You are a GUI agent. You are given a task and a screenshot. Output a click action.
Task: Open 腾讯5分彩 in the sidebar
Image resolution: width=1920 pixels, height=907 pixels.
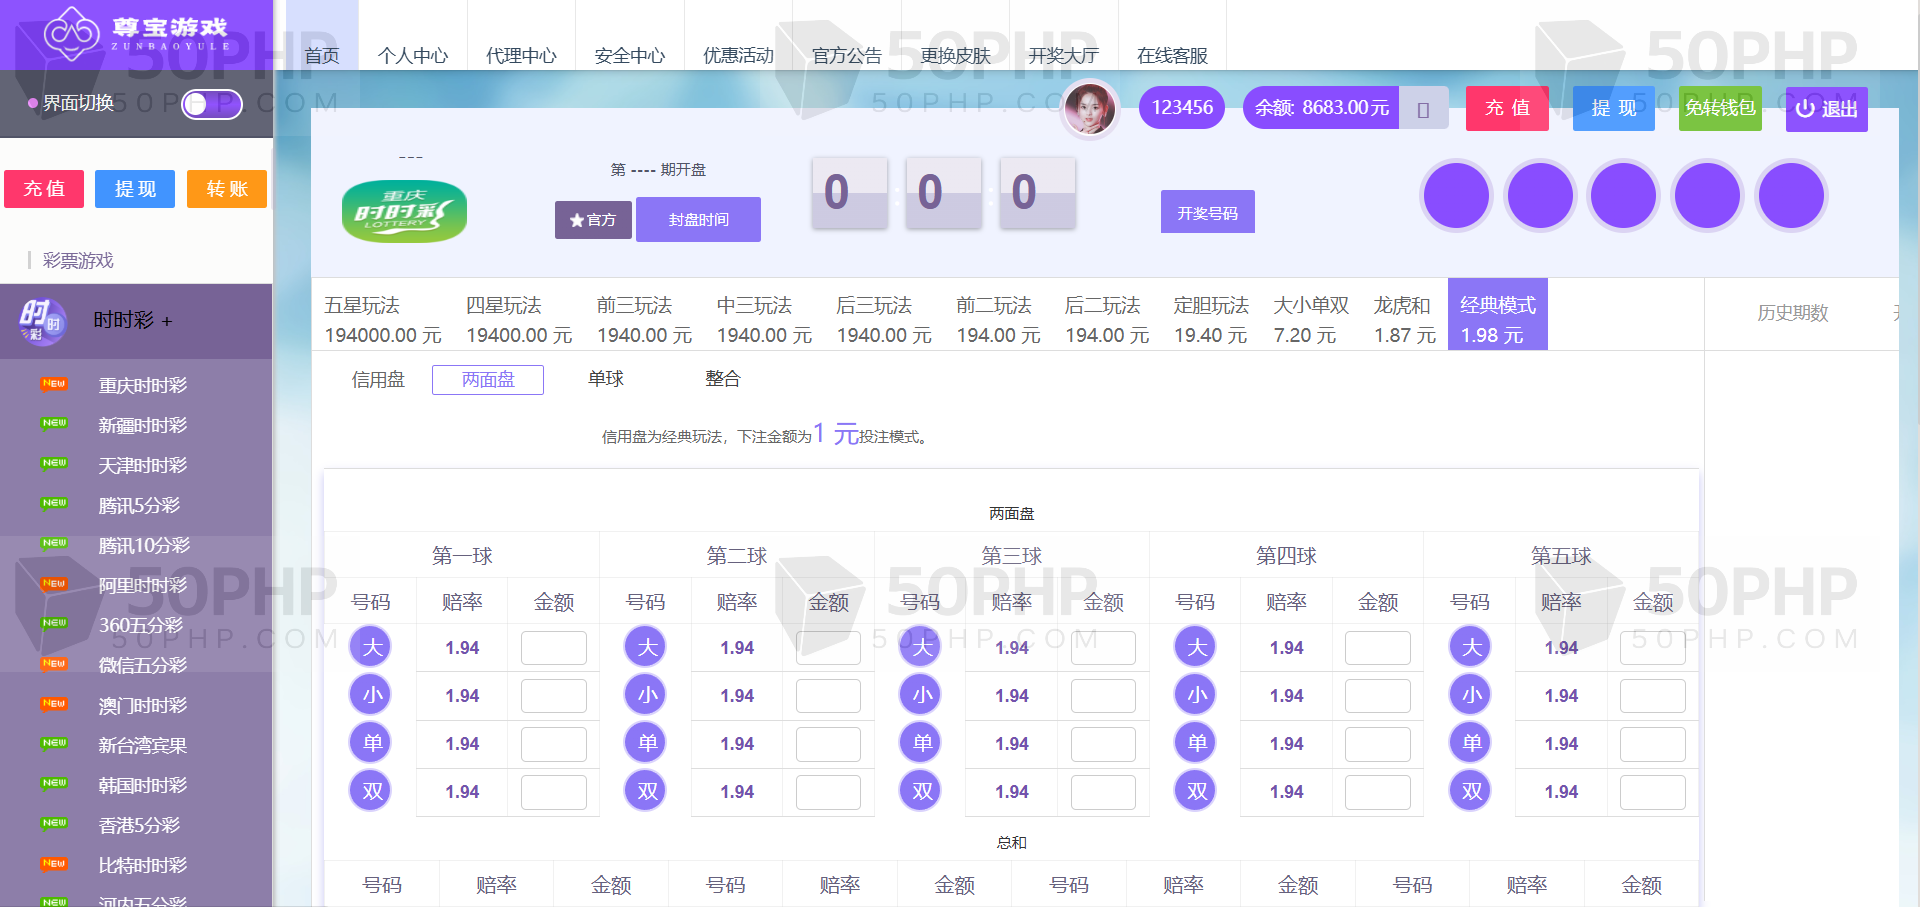(139, 506)
